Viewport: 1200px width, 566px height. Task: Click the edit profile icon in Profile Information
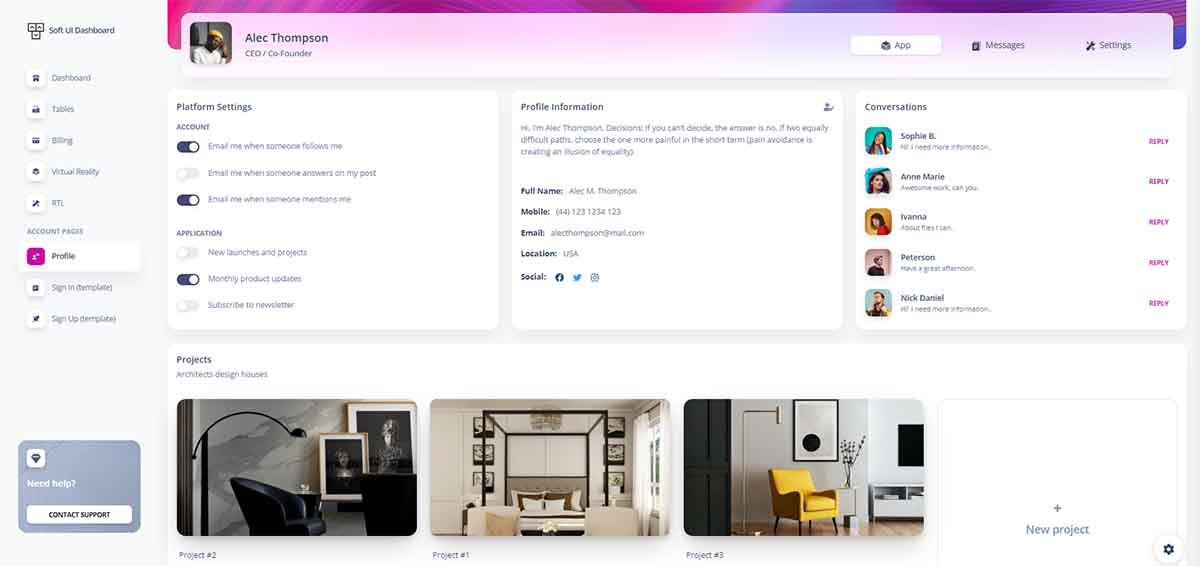pos(828,107)
